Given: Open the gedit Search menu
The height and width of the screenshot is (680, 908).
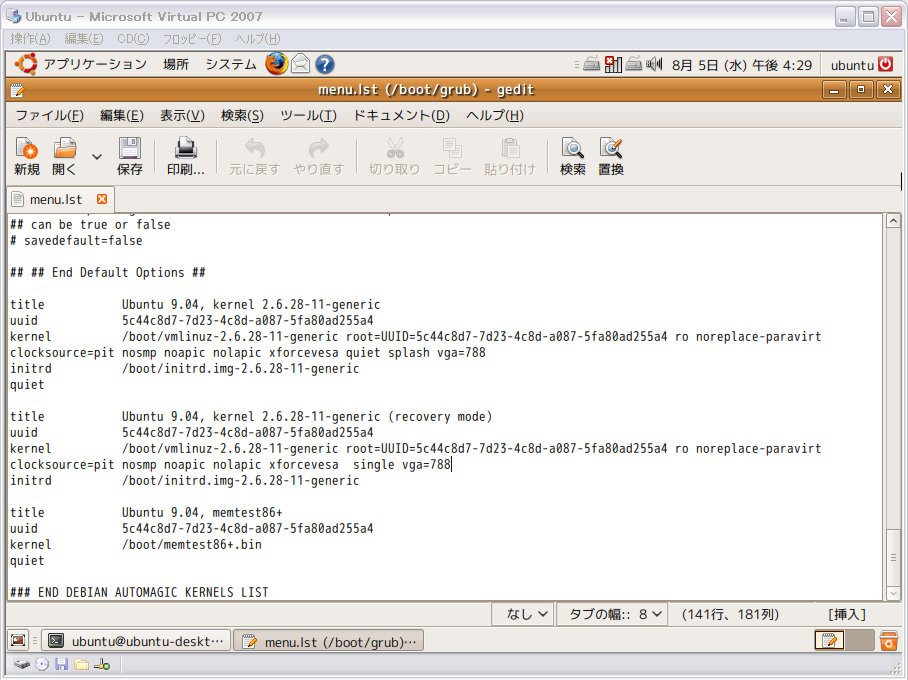Looking at the screenshot, I should point(242,115).
